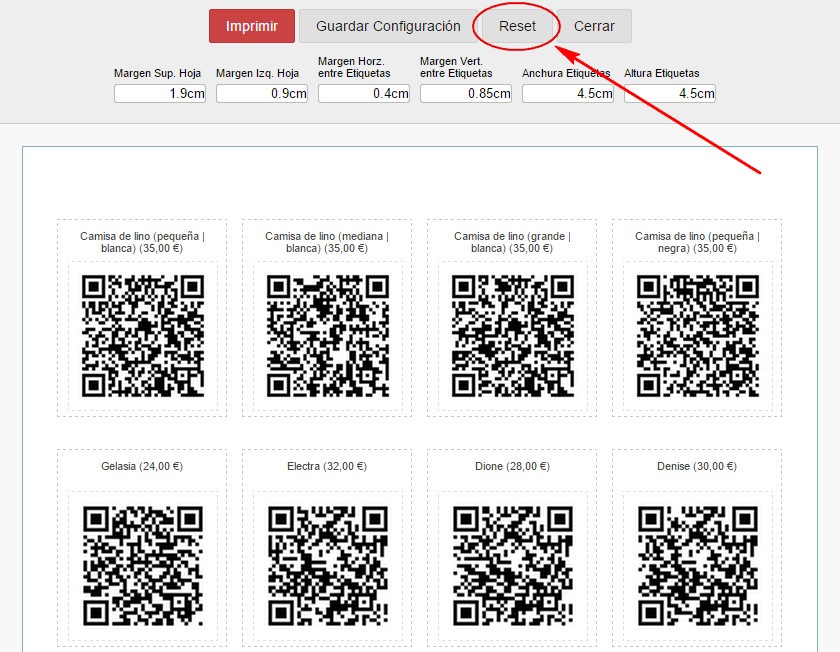Click QR code for Camisa pequeña negra

tap(698, 336)
